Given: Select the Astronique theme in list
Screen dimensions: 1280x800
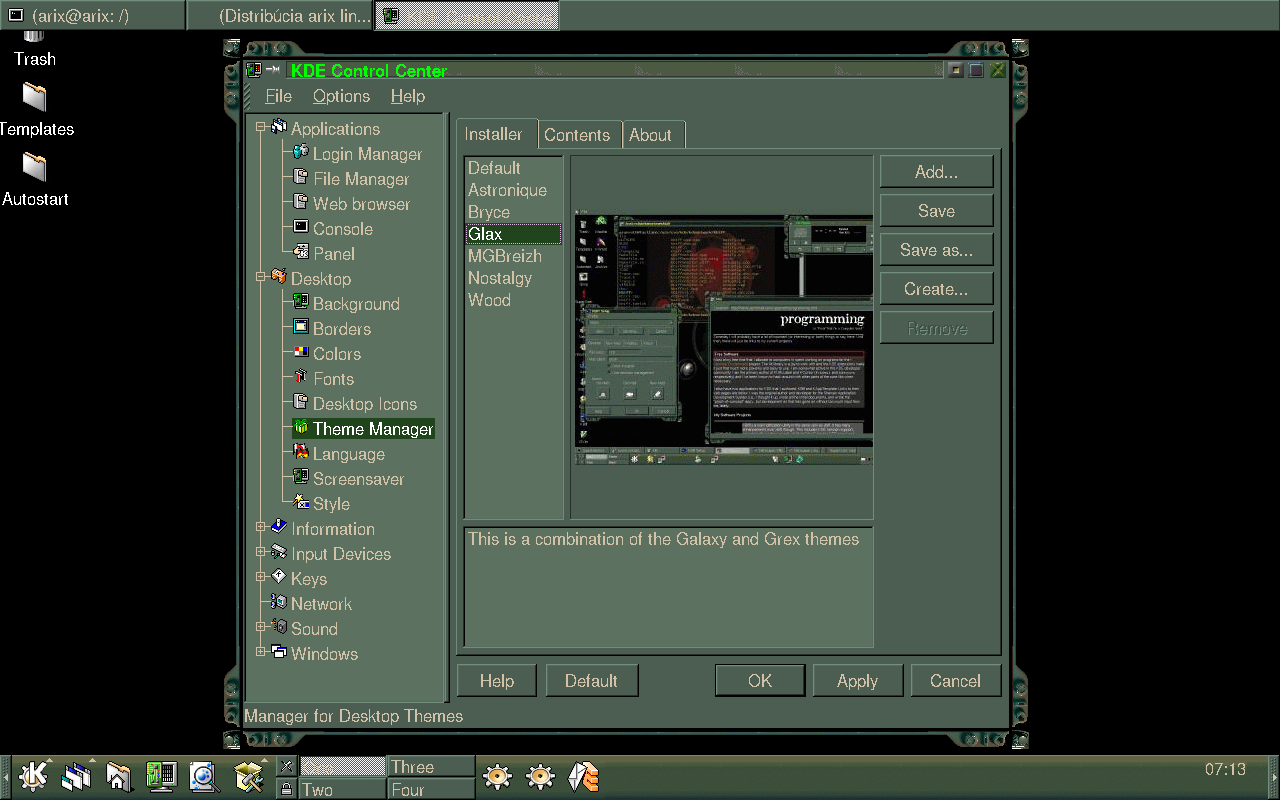Looking at the screenshot, I should point(514,190).
